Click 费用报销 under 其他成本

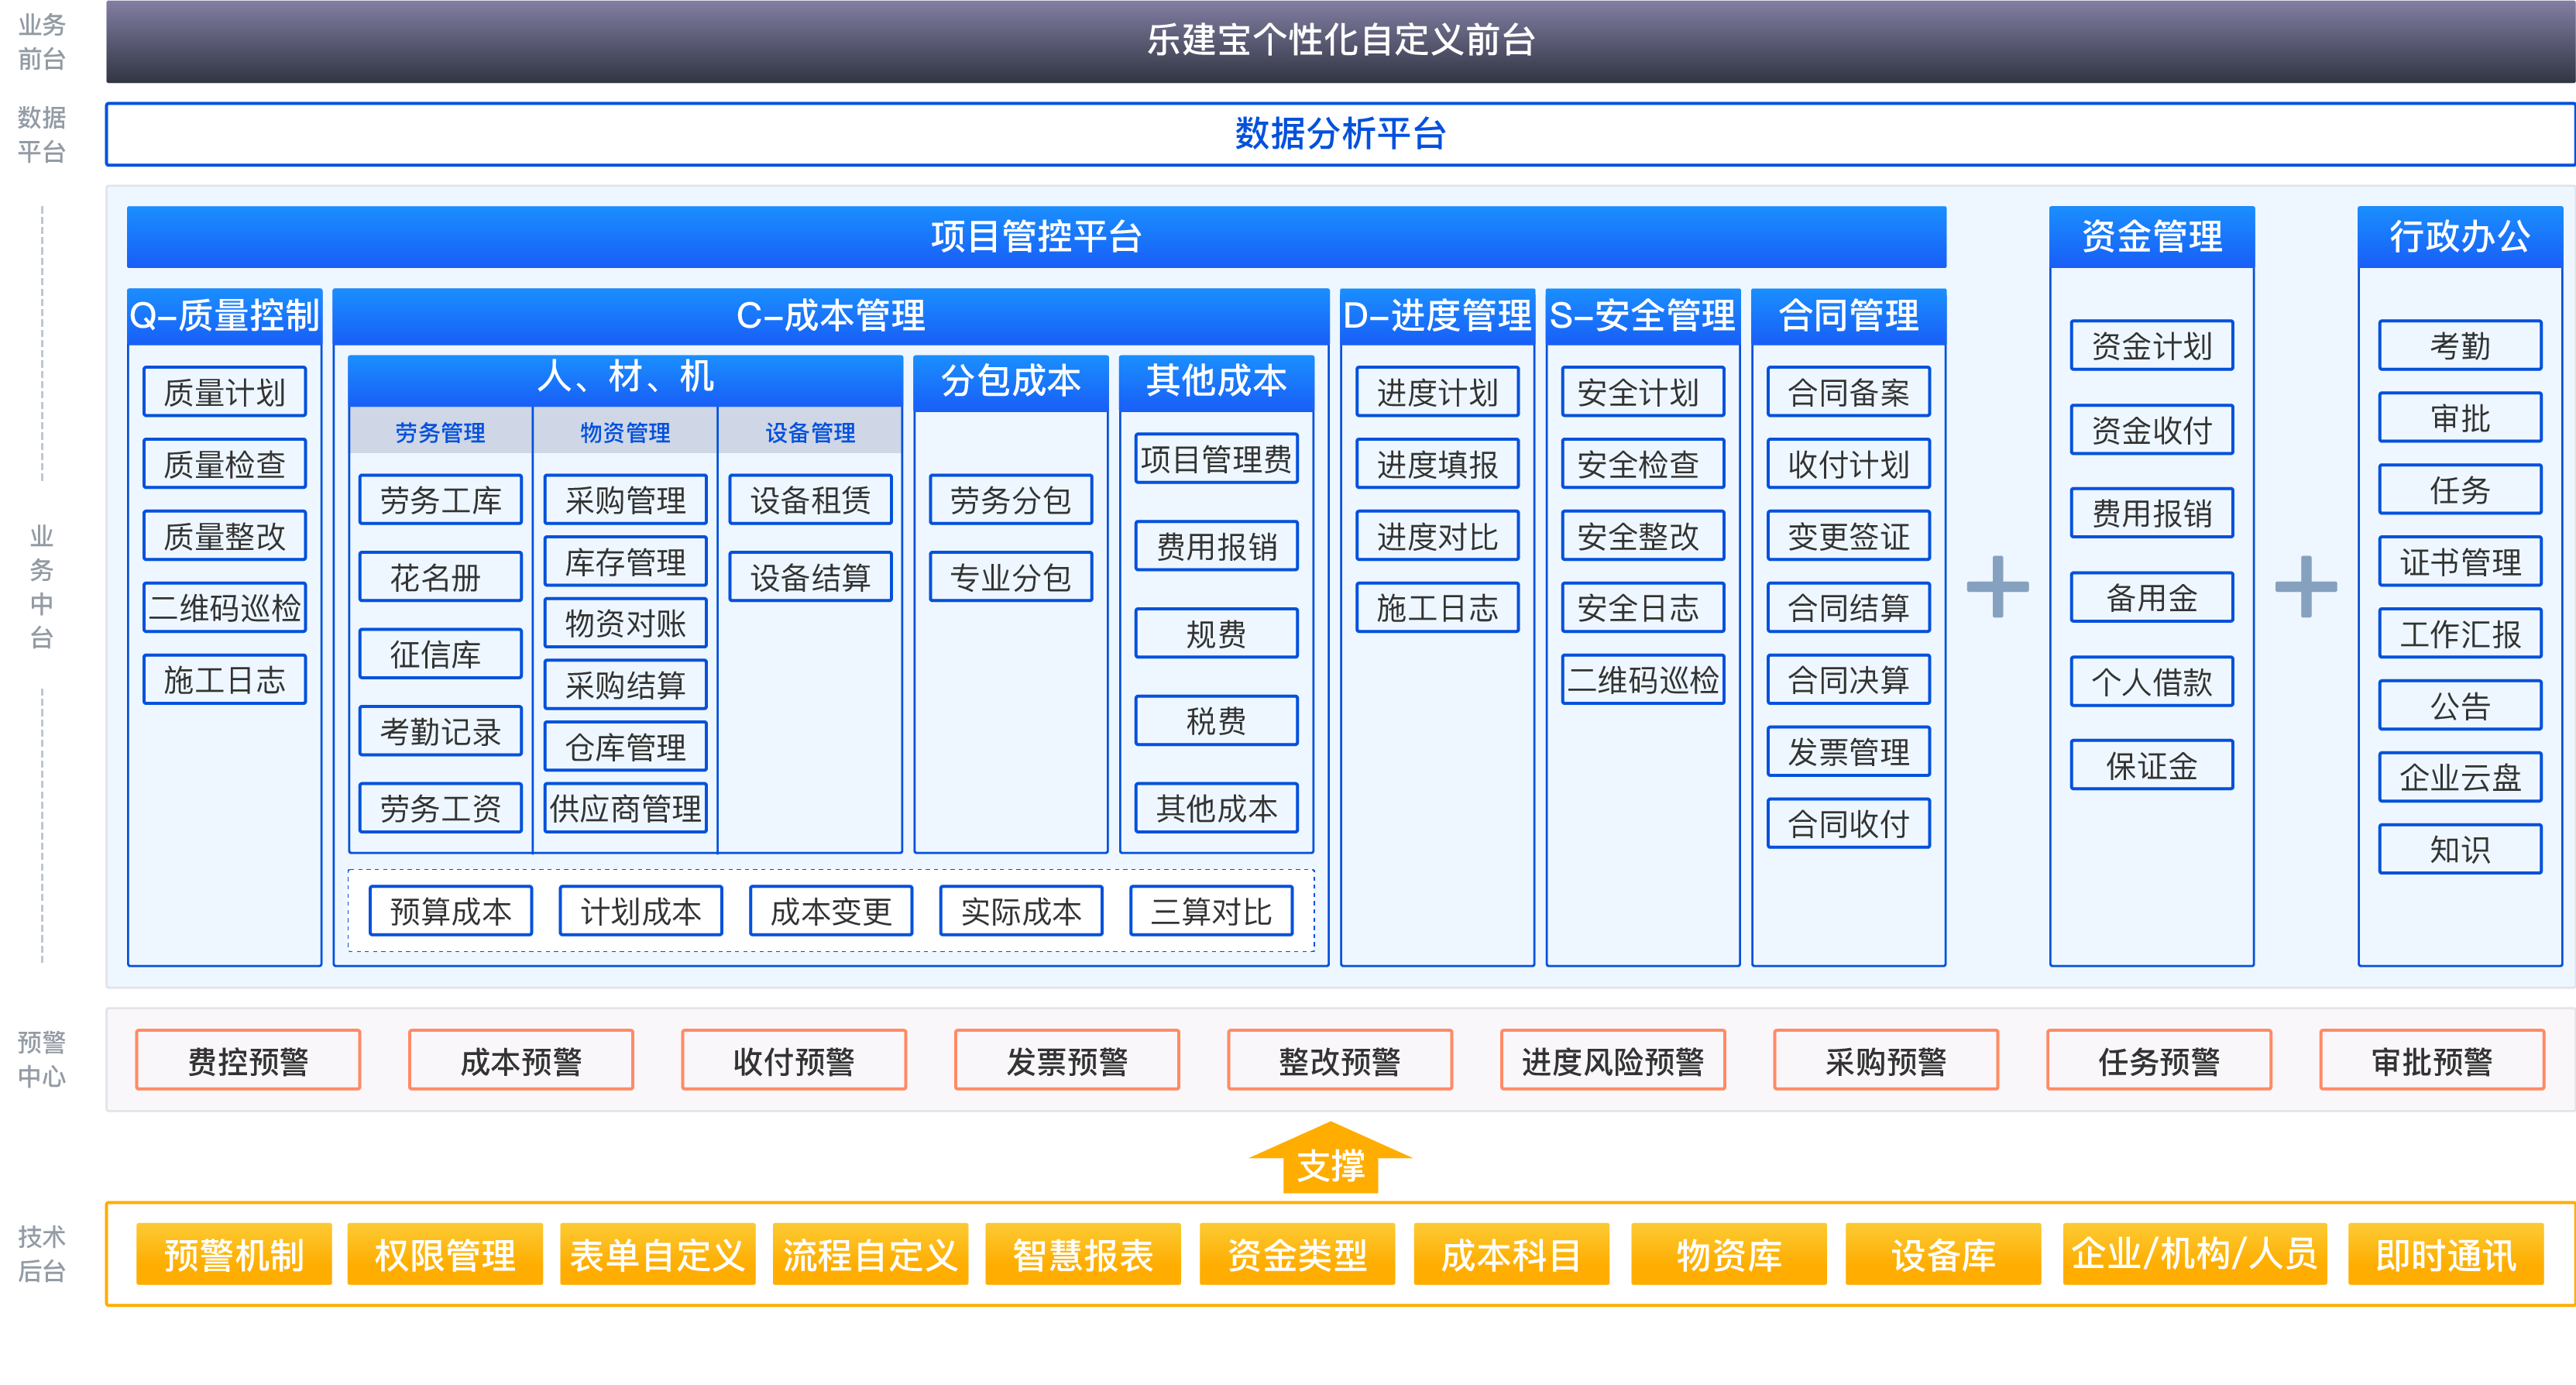(1216, 546)
